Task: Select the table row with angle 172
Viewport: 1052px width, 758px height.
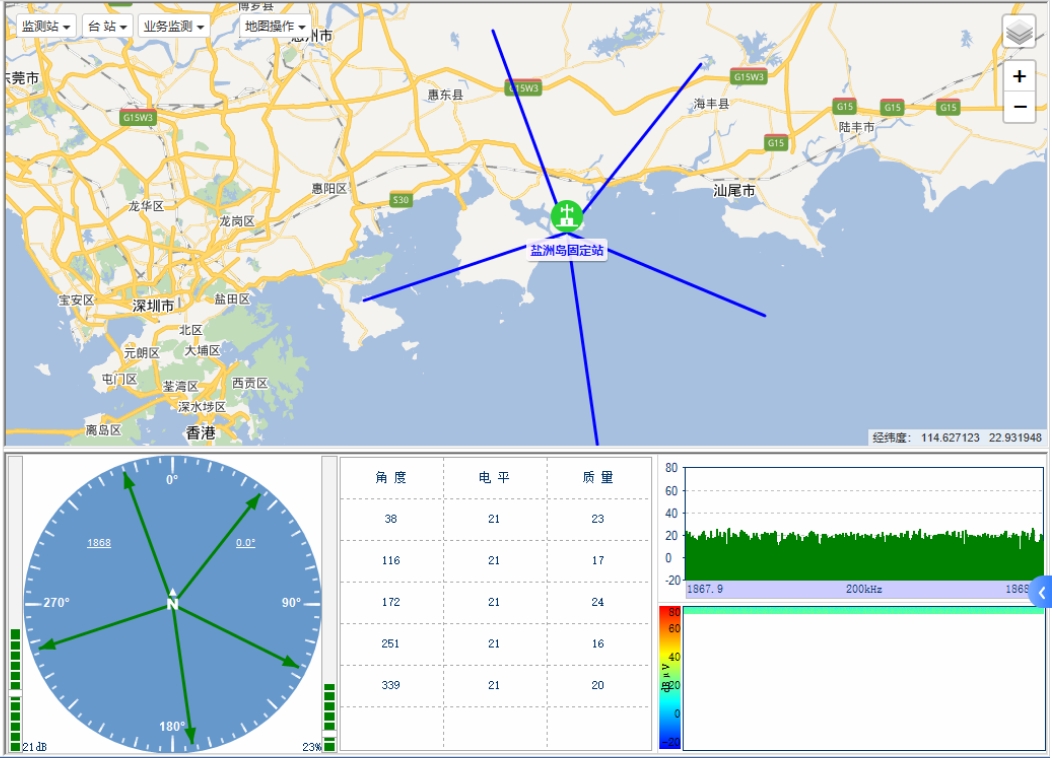Action: [494, 602]
